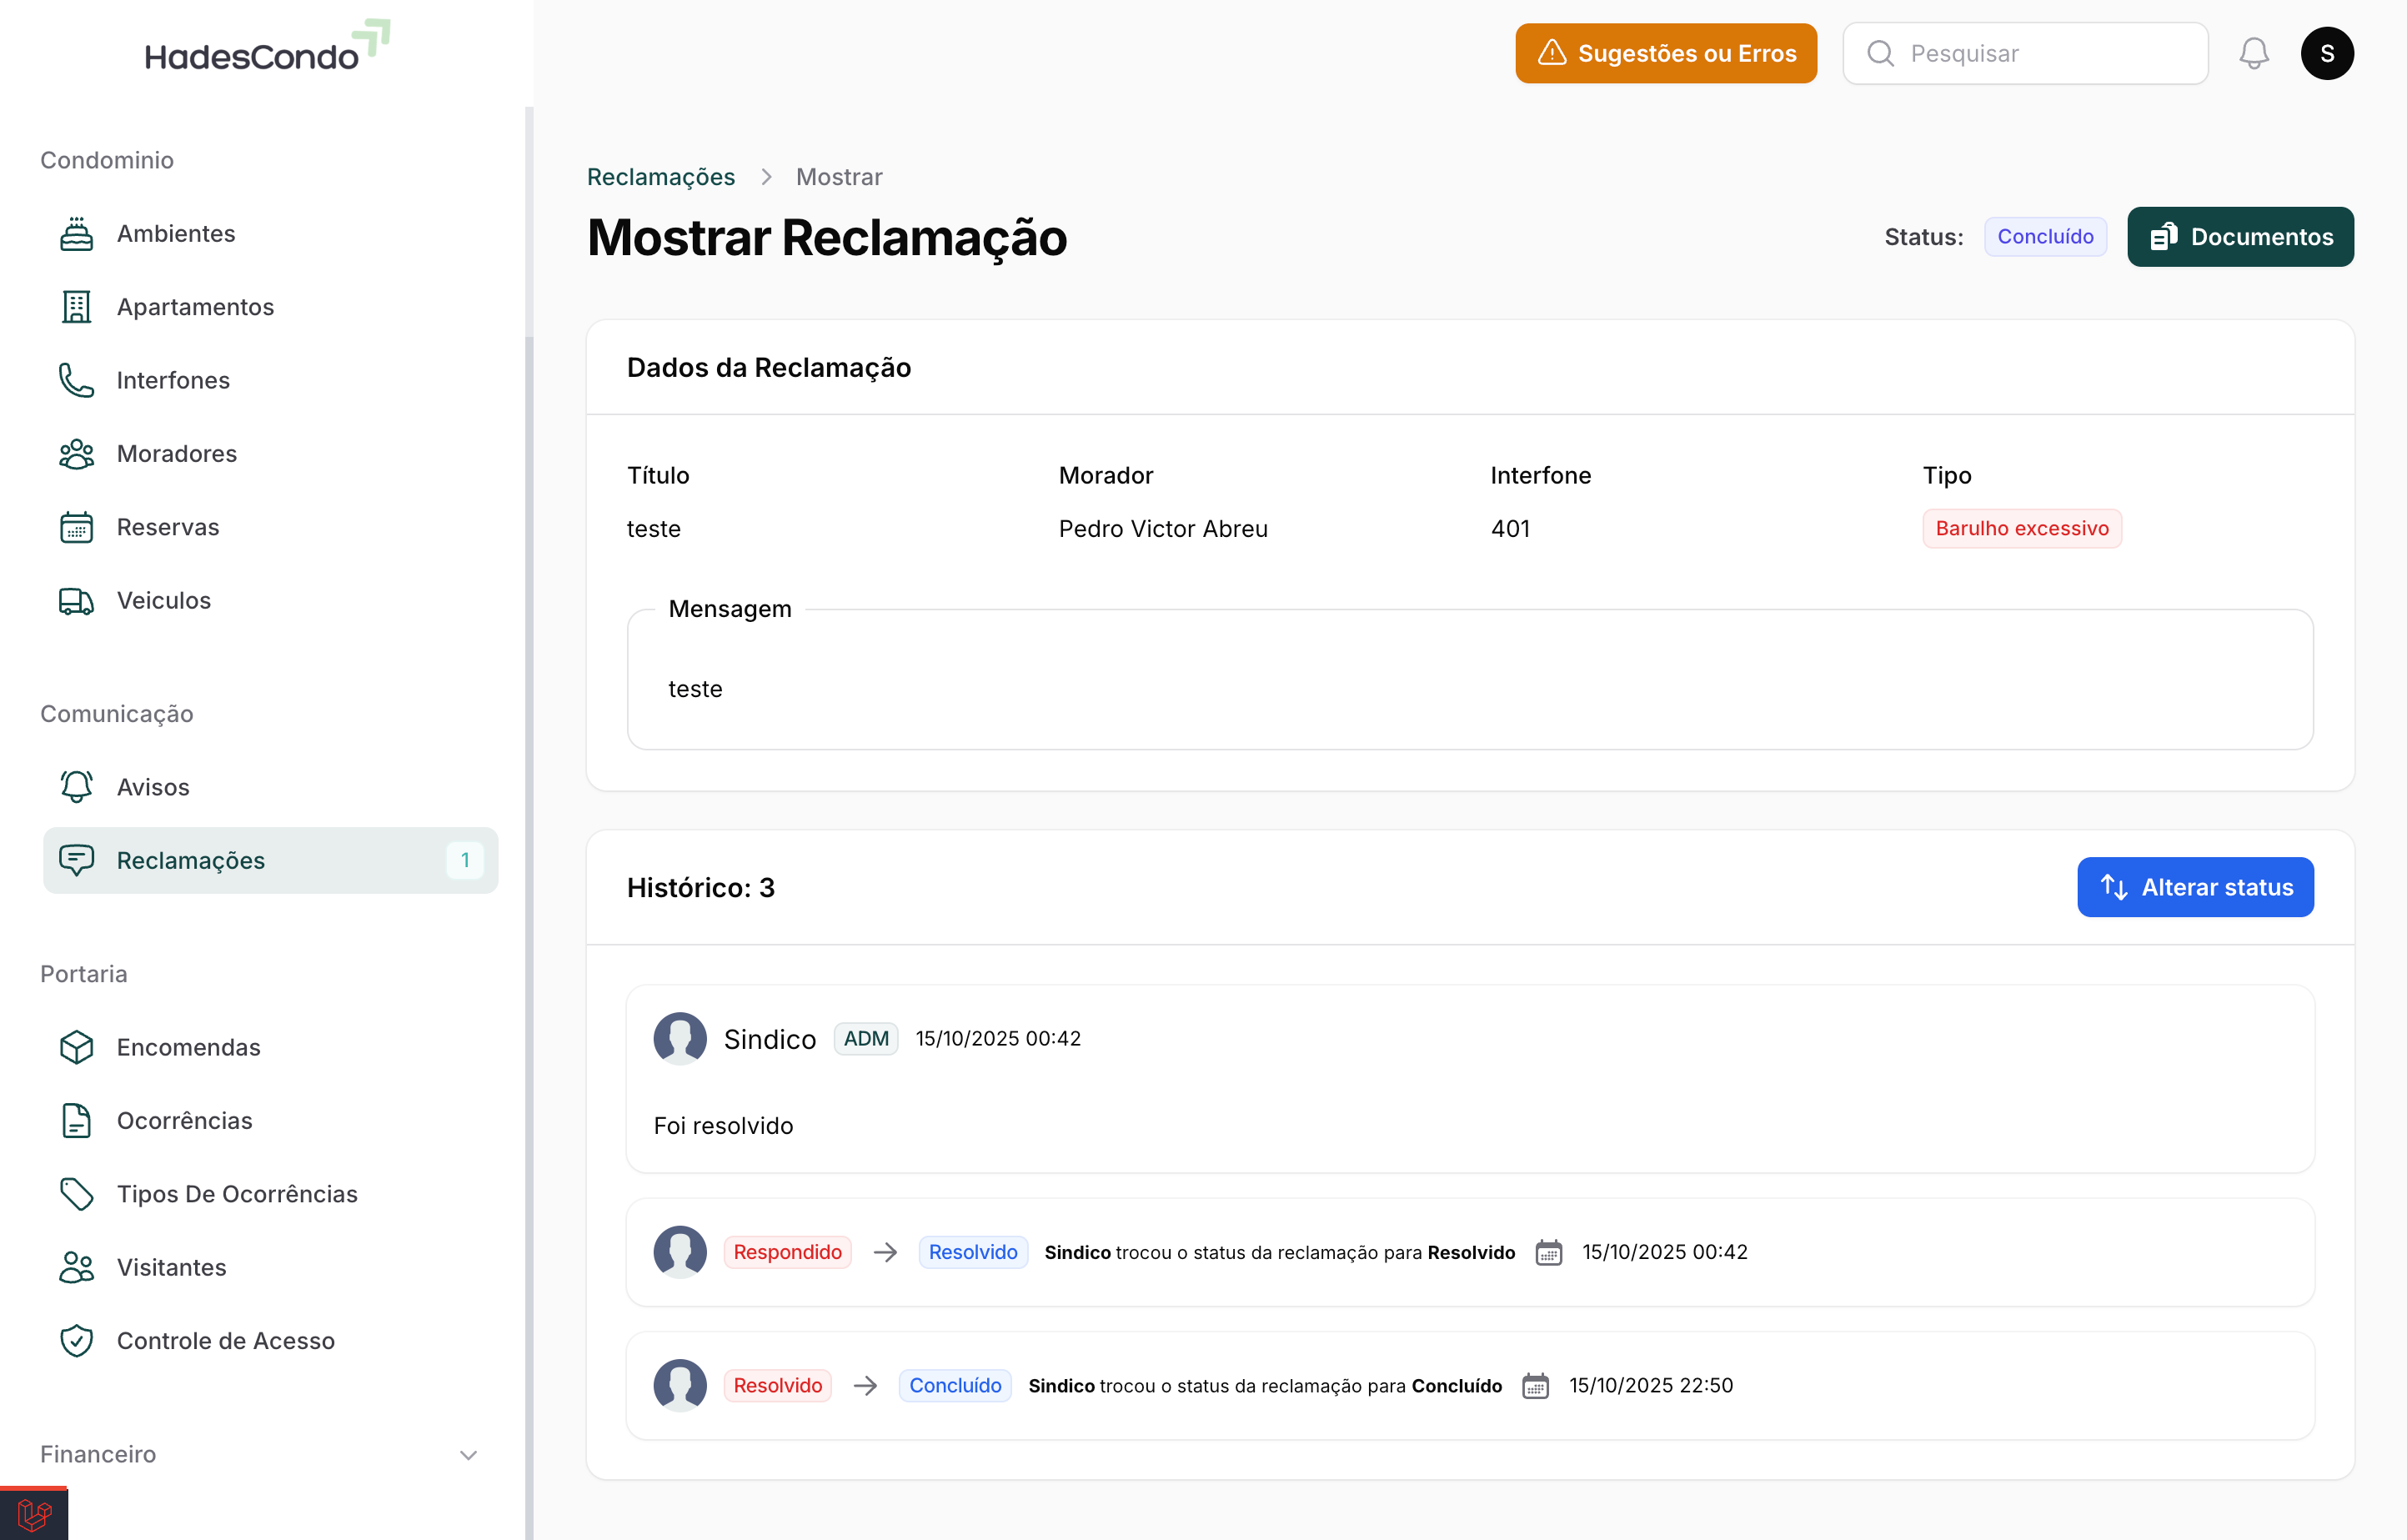Click the notification bell icon
Image resolution: width=2407 pixels, height=1540 pixels.
pos(2253,53)
